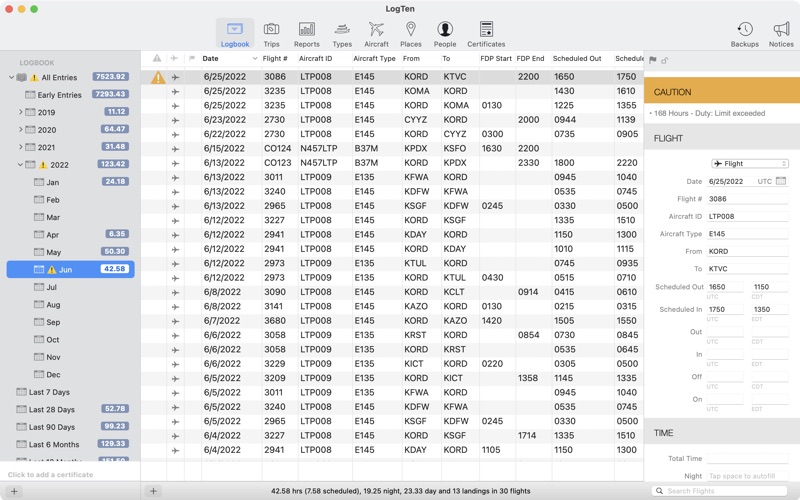This screenshot has width=800, height=500.
Task: Click the warning column header icon
Action: 157,58
